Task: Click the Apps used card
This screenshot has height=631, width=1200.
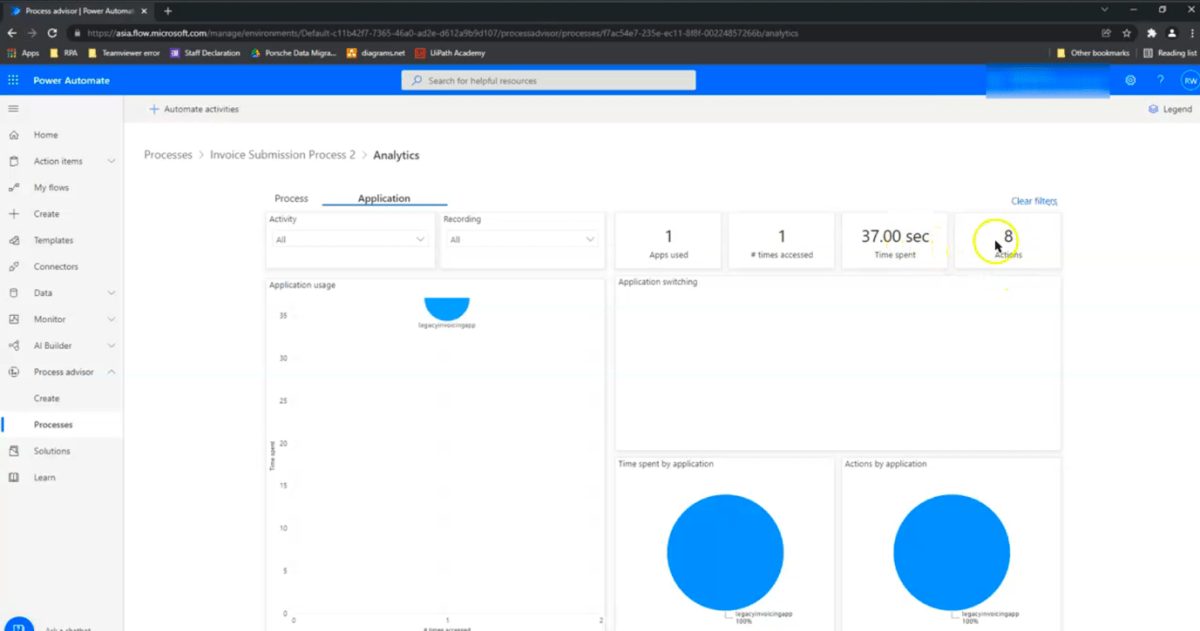Action: (x=668, y=241)
